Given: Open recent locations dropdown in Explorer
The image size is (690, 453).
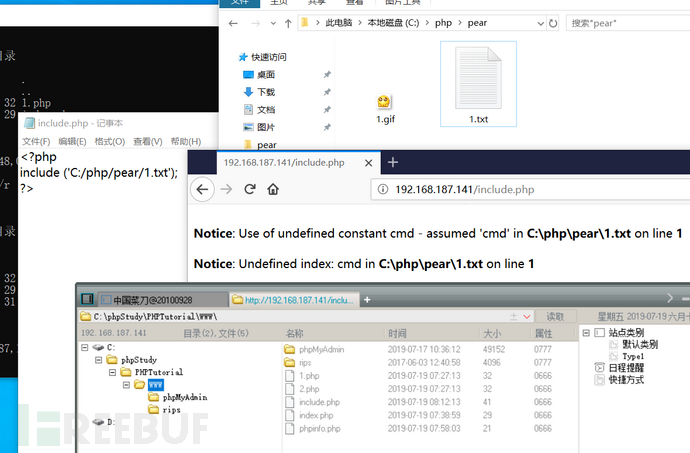Looking at the screenshot, I should point(273,23).
